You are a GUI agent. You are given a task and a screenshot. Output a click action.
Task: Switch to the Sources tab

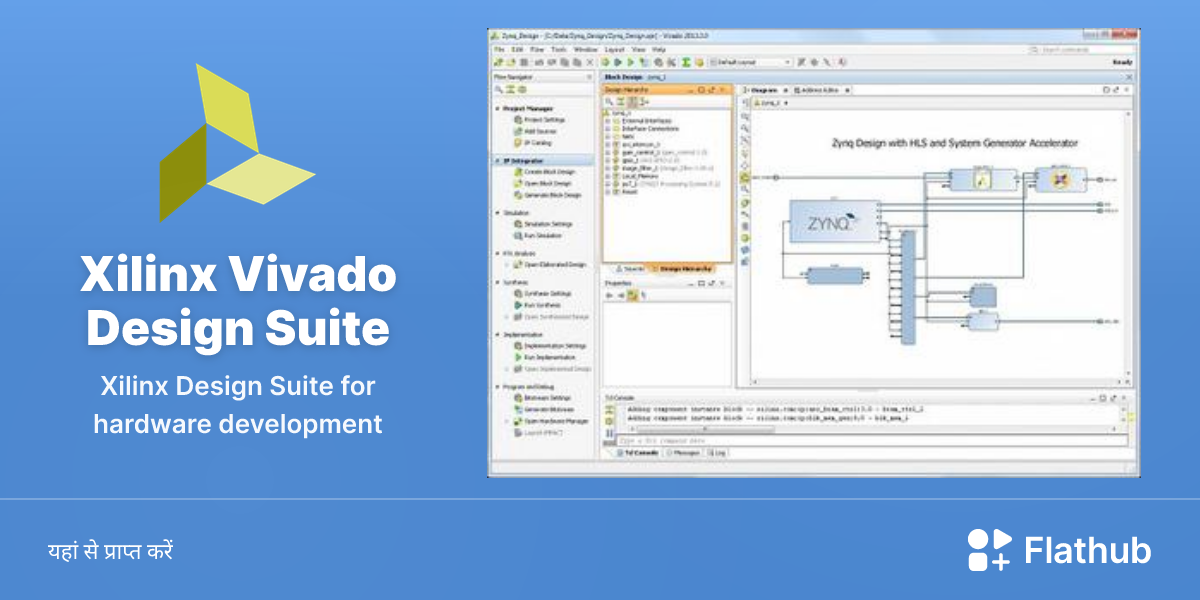click(x=632, y=269)
